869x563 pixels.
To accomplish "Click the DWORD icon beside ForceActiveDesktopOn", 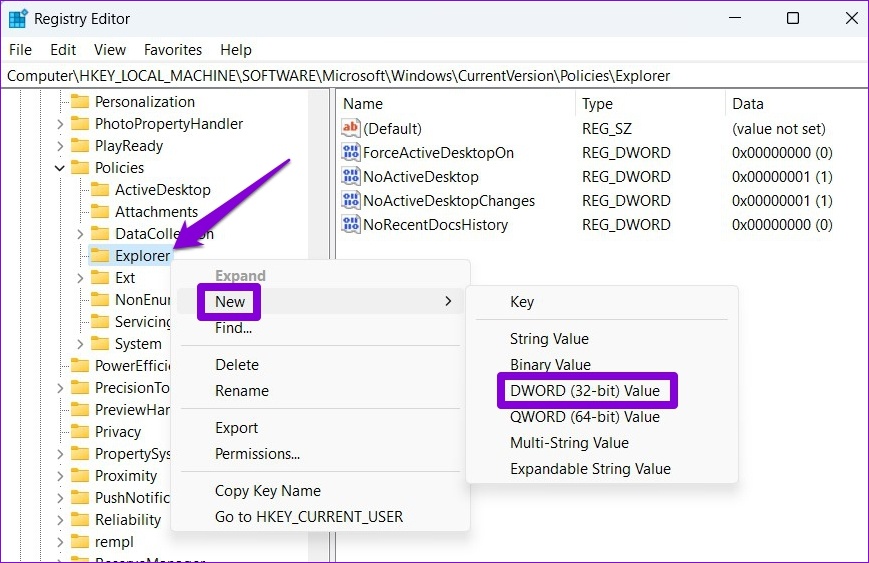I will coord(350,152).
